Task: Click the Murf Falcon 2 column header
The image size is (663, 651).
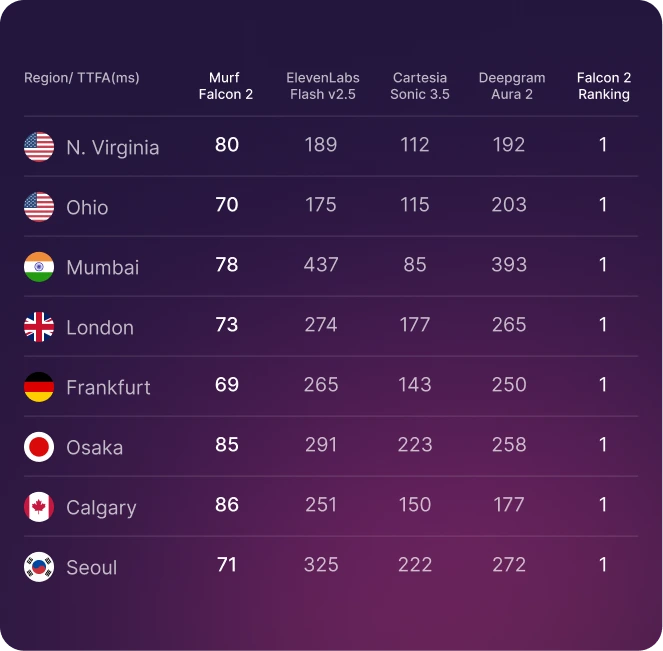Action: coord(225,86)
